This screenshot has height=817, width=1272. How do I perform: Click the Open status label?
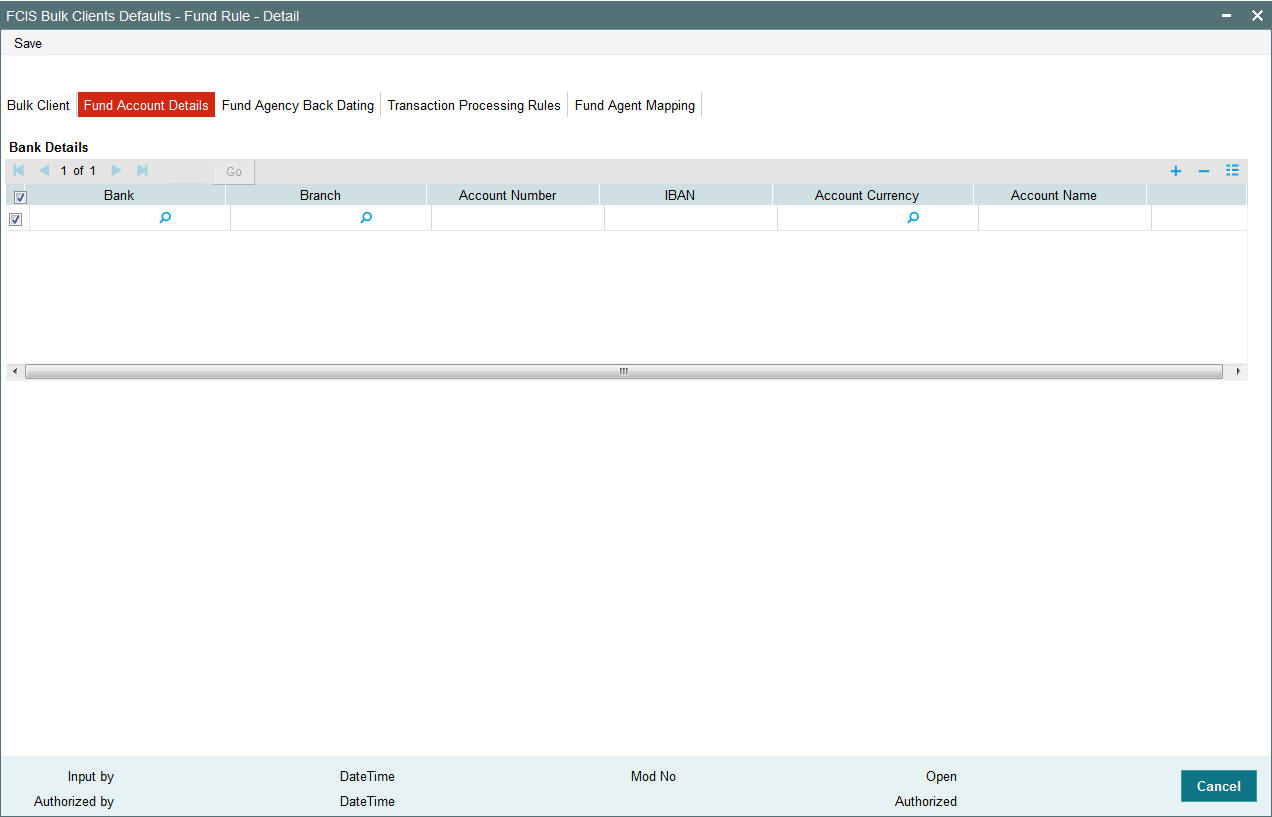click(x=941, y=776)
